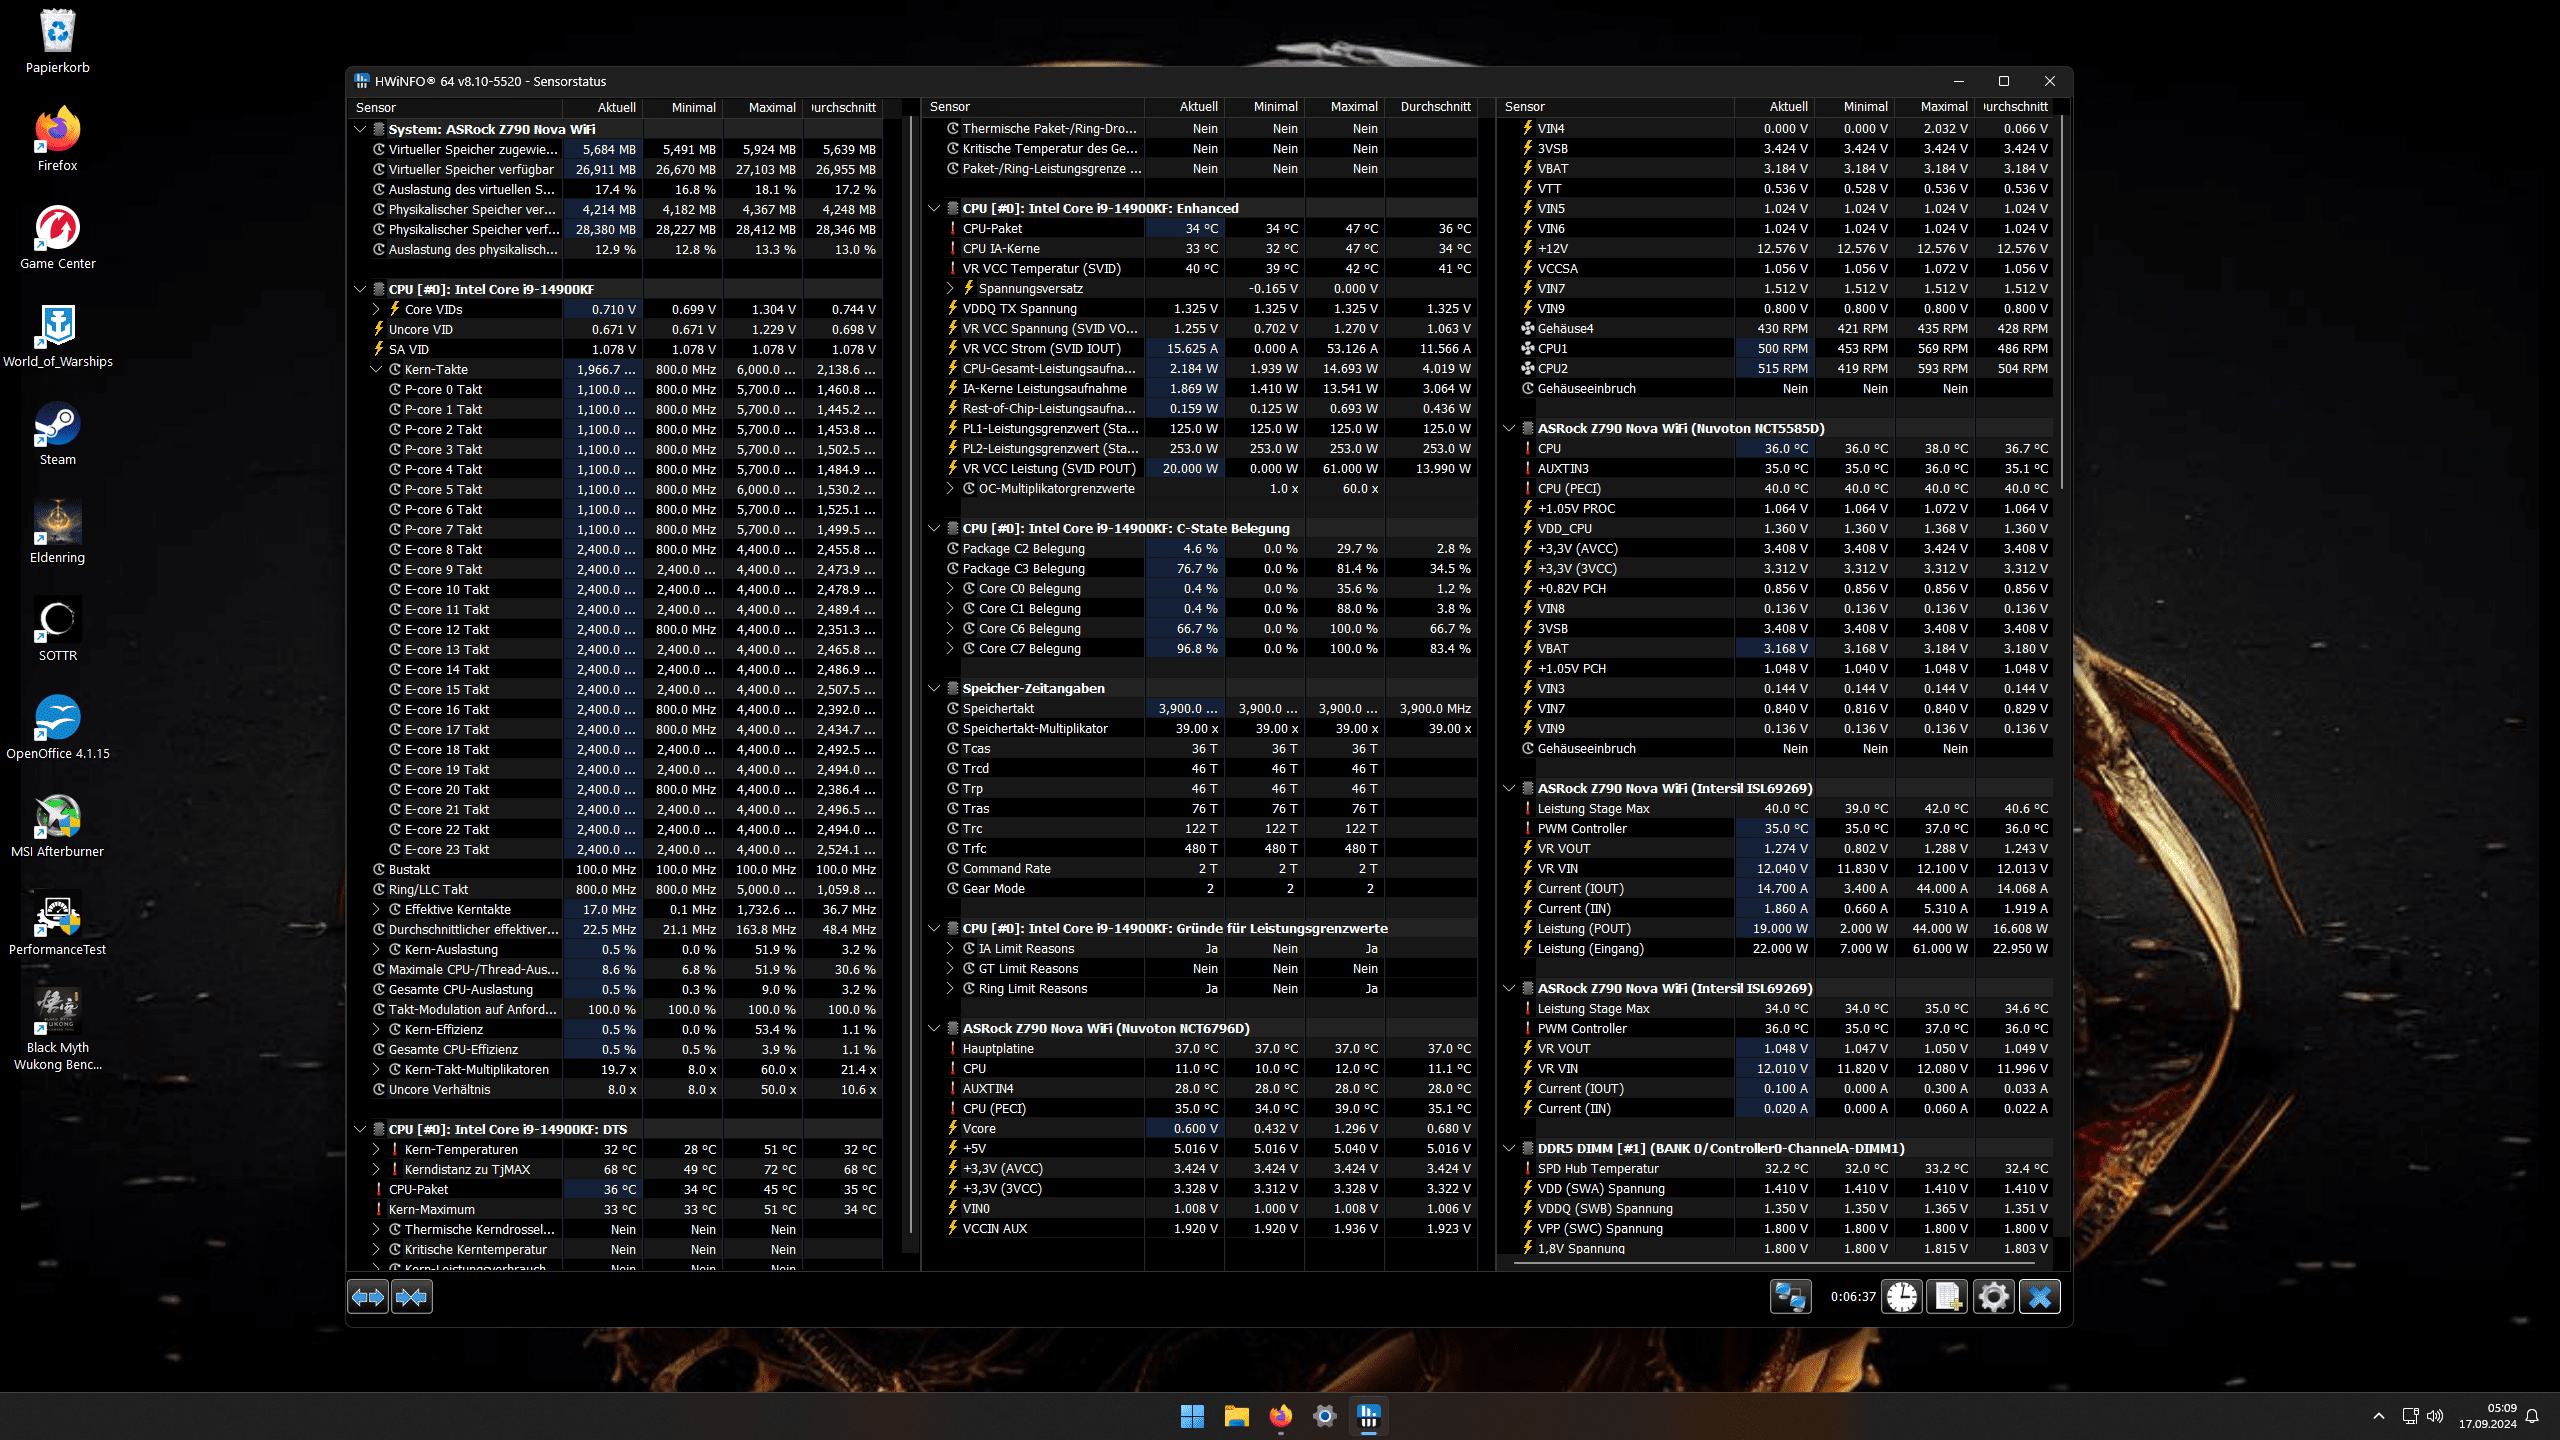The image size is (2560, 1440).
Task: Collapse the Kern-Takte tree node
Action: (377, 369)
